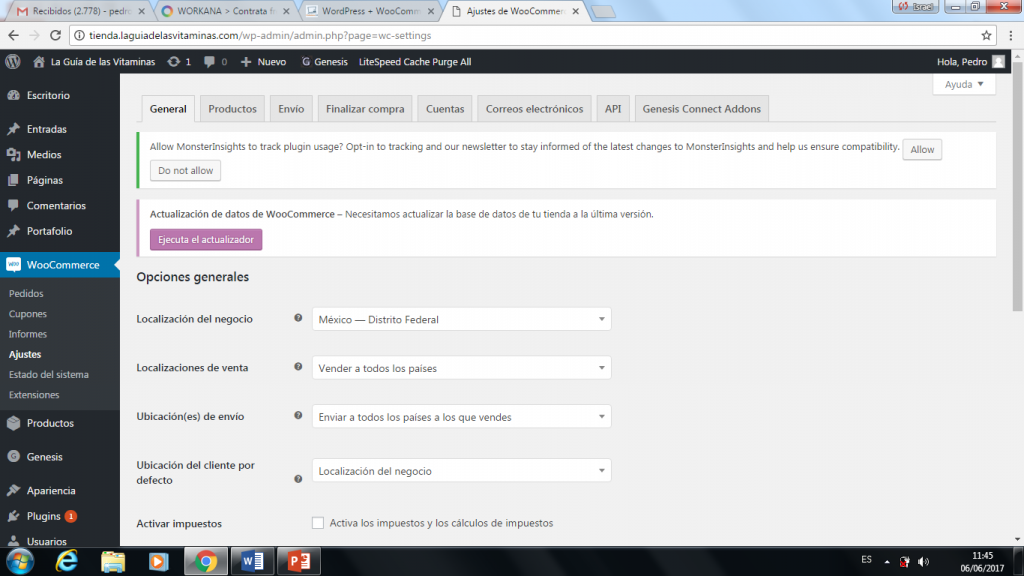Click the Do not allow button
This screenshot has width=1024, height=576.
(x=185, y=170)
